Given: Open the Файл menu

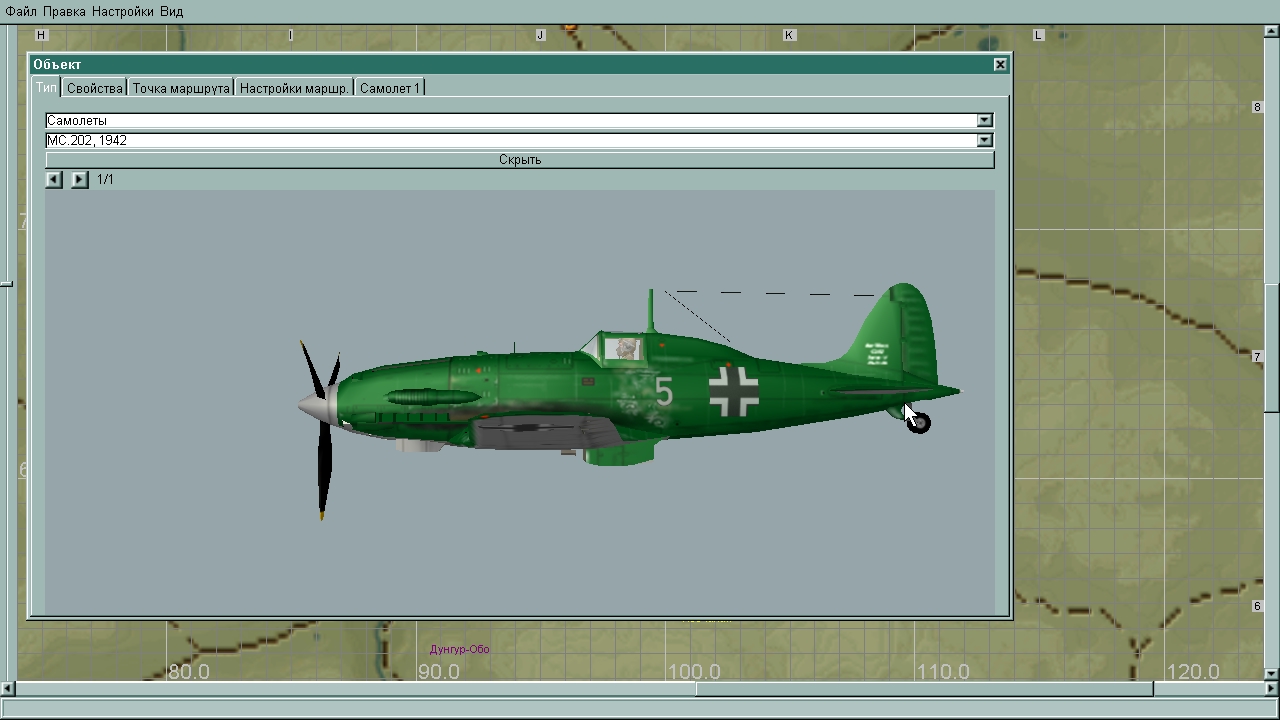Looking at the screenshot, I should point(20,11).
